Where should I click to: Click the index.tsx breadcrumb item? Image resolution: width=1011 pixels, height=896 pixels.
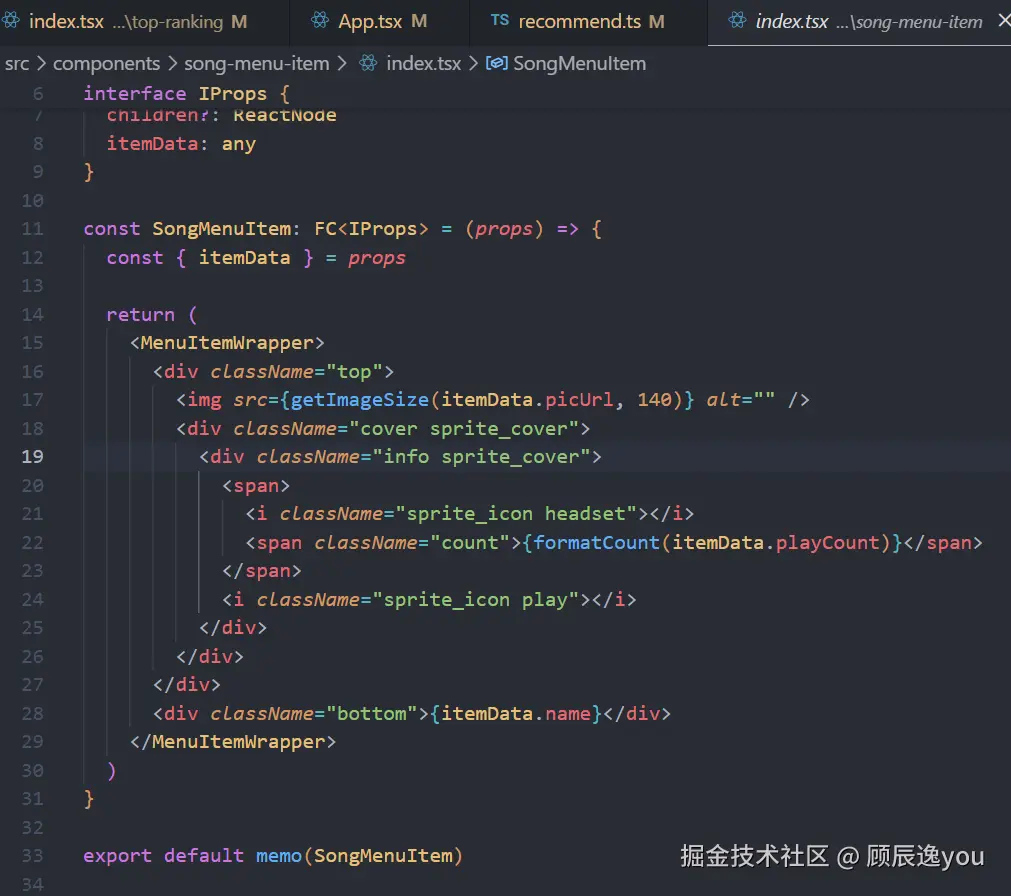tap(424, 64)
